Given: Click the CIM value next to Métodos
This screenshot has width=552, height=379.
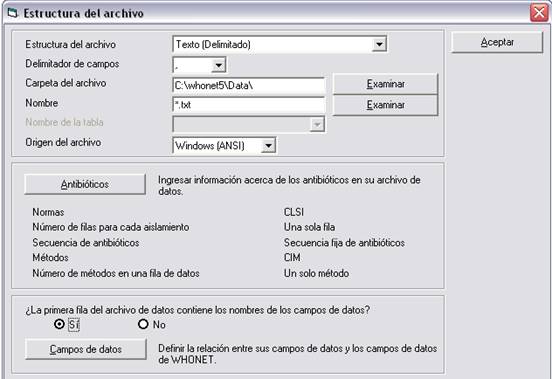Looking at the screenshot, I should pos(292,258).
